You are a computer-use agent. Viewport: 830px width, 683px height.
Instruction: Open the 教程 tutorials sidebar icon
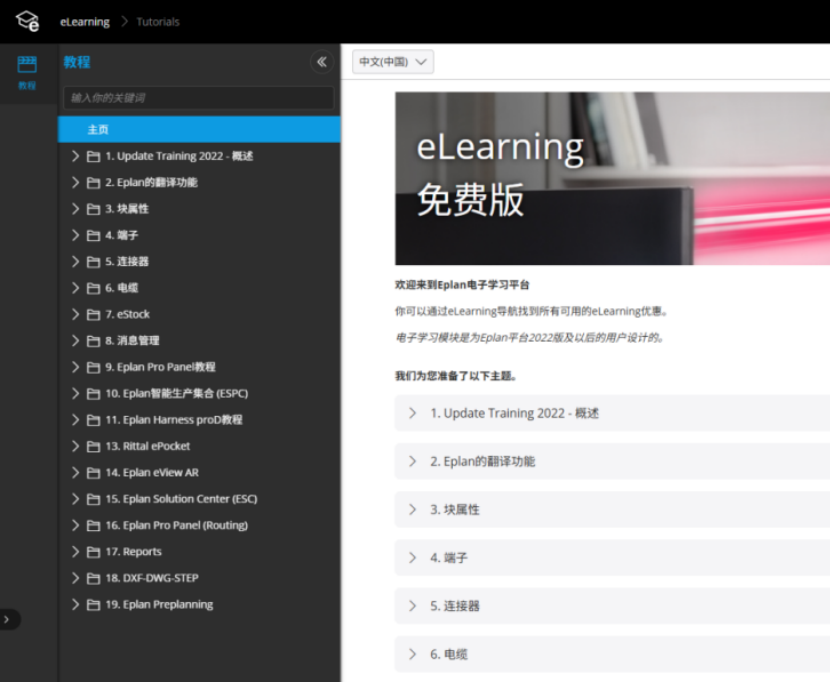click(x=27, y=72)
